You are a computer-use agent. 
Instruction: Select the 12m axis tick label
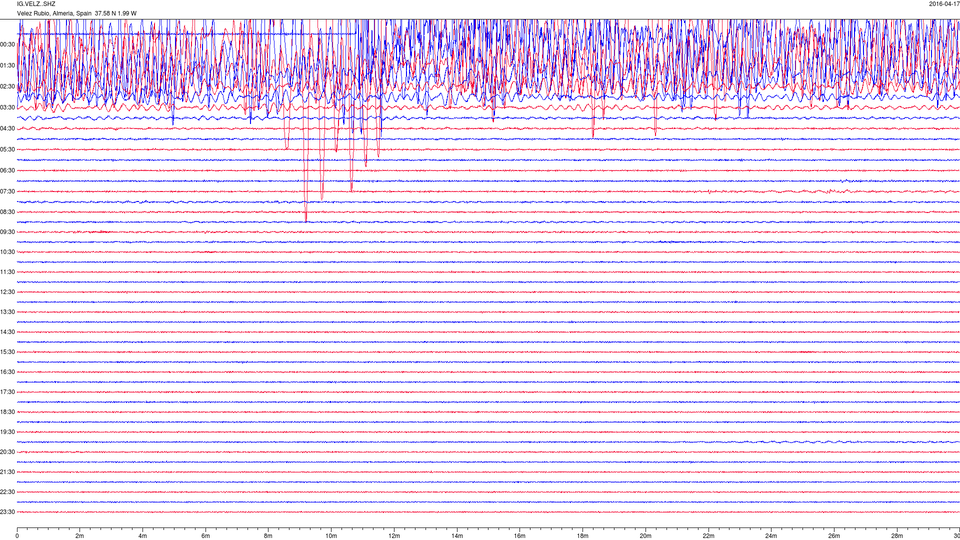pos(394,536)
